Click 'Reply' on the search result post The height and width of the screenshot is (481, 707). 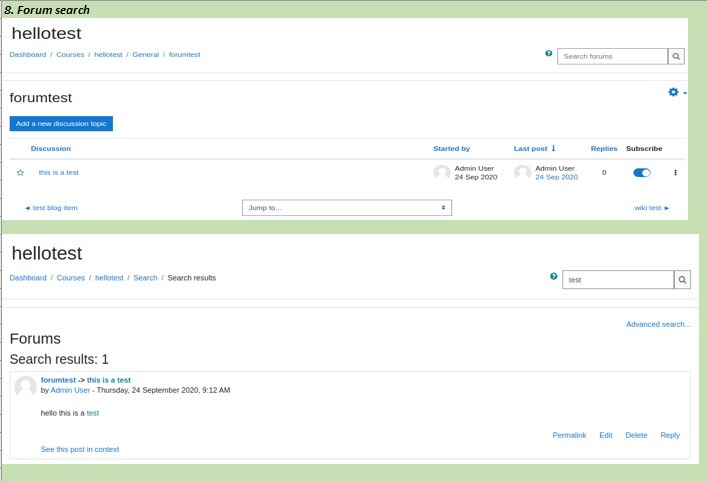(x=670, y=435)
